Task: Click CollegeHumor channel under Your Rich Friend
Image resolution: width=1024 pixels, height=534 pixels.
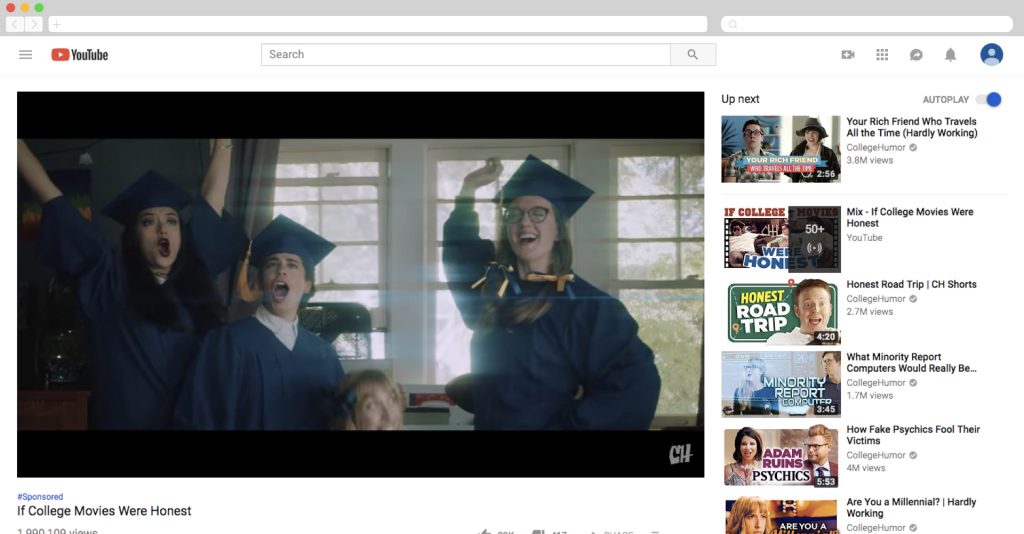Action: (876, 148)
